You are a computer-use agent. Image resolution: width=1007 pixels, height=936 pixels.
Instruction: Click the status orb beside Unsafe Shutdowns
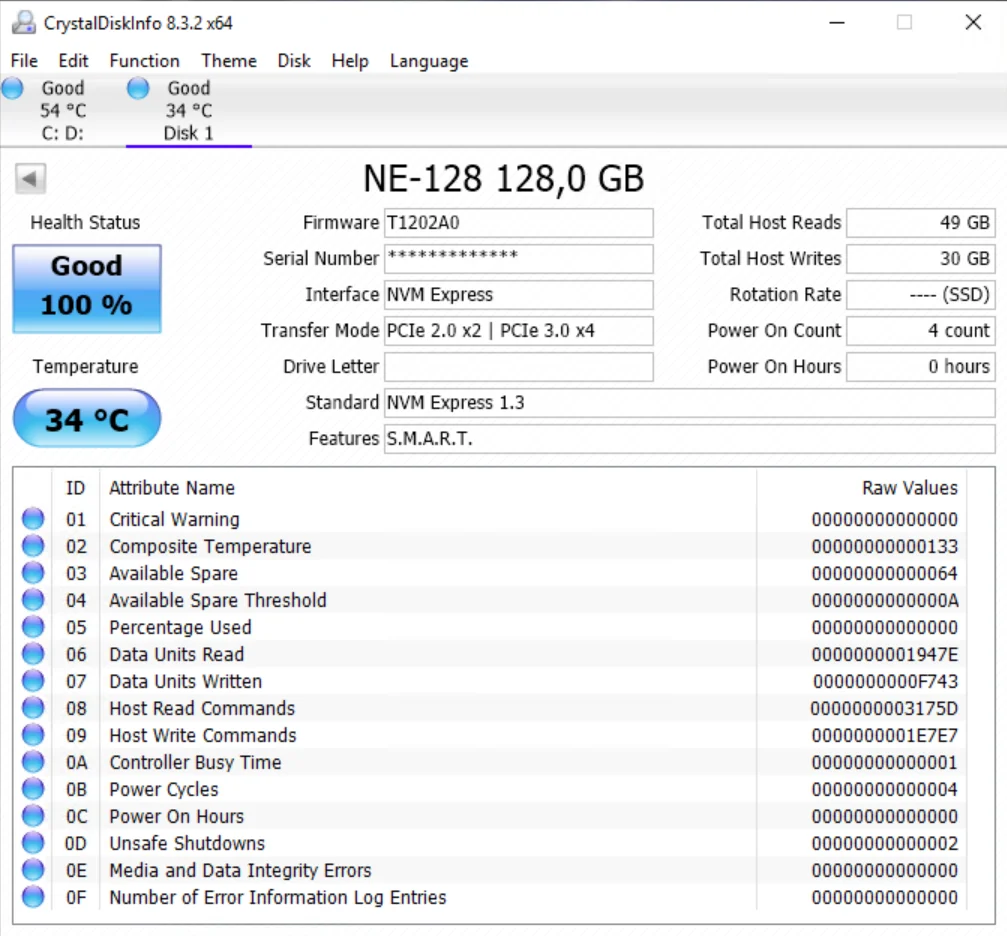click(x=33, y=843)
